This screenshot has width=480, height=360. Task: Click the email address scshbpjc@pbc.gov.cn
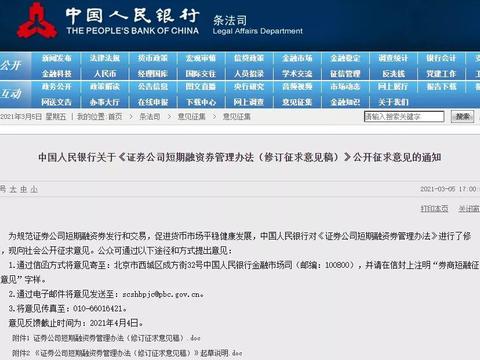[162, 294]
